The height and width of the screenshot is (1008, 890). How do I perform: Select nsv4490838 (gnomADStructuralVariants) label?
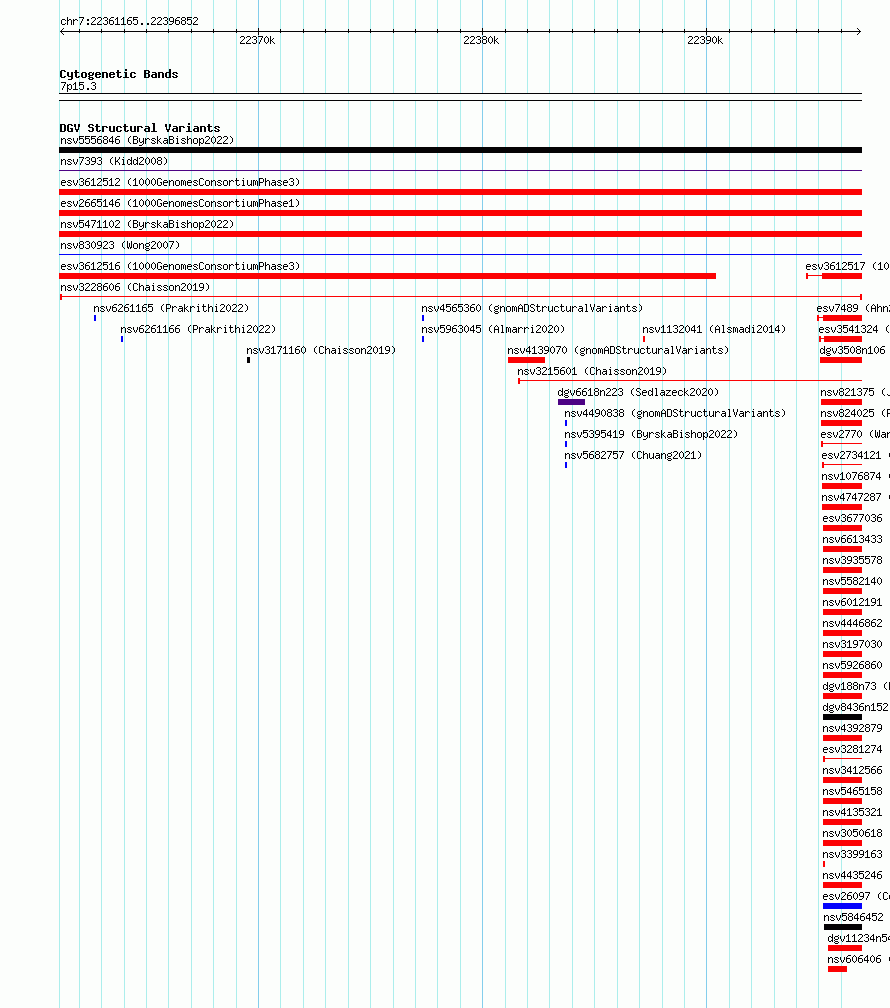pos(675,413)
